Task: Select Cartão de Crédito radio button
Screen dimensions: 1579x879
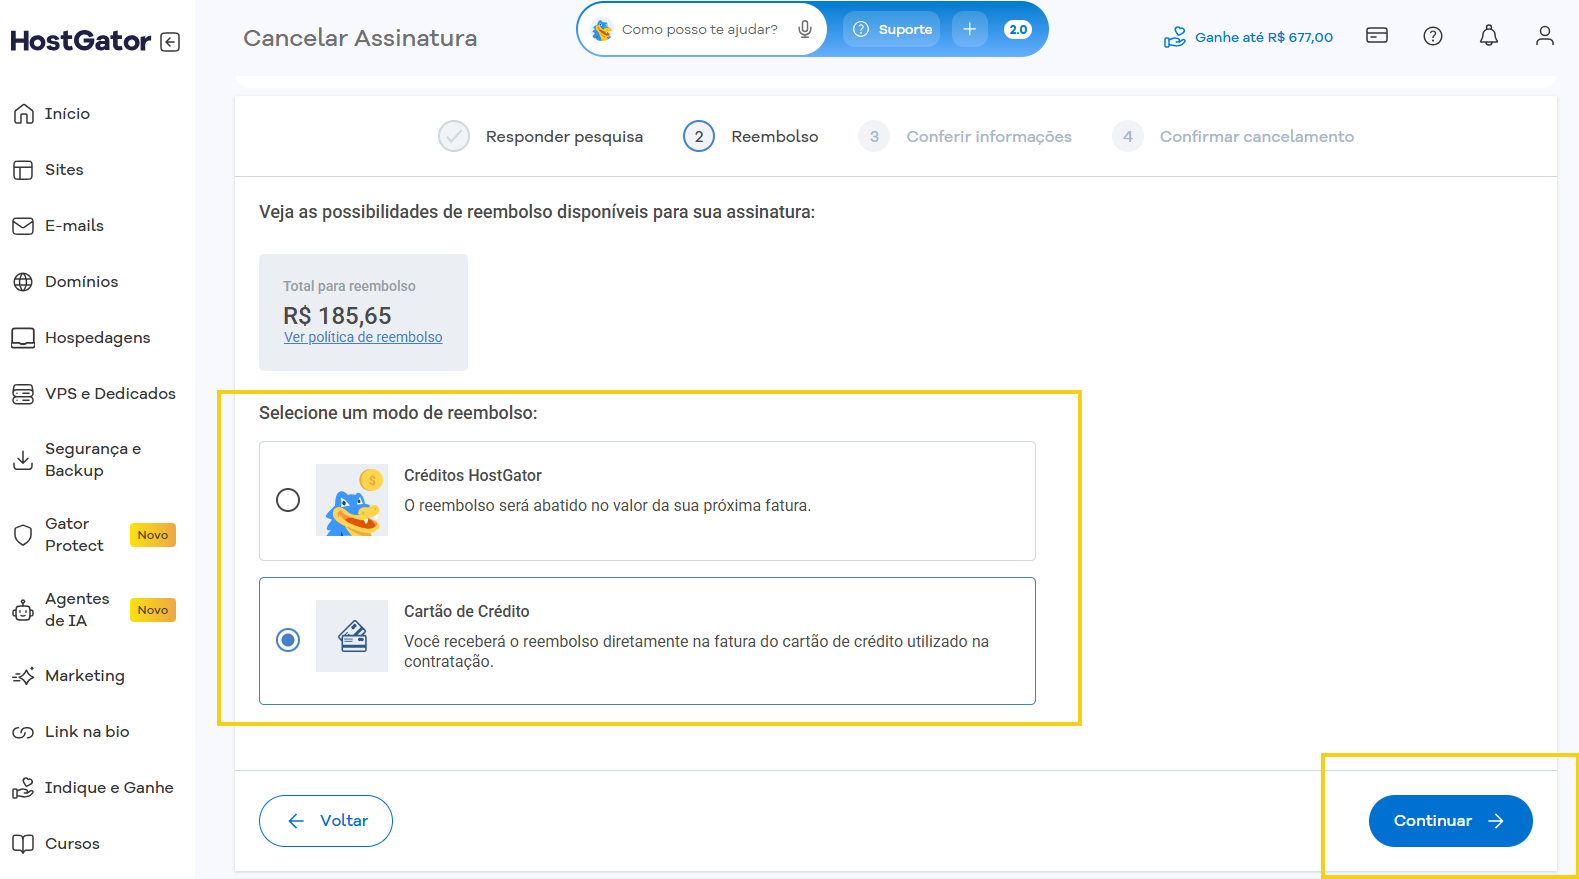Action: 288,640
